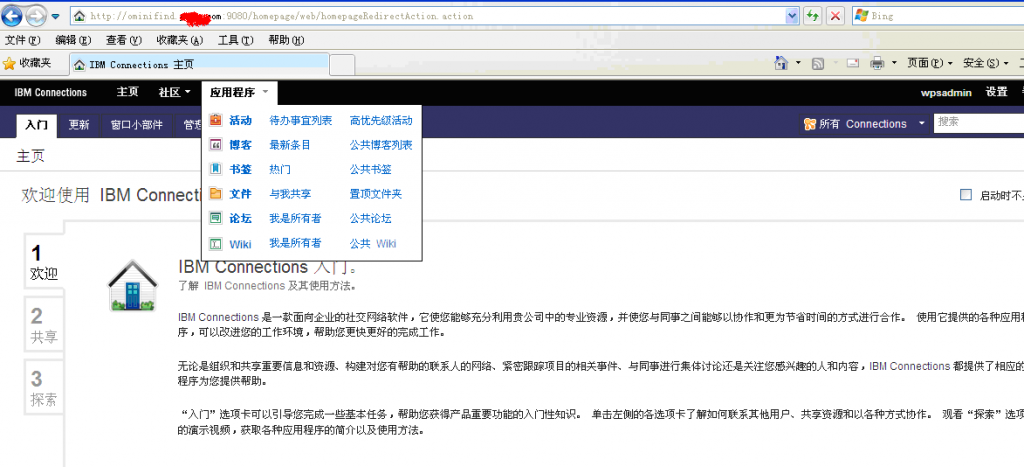Open the 文件(F) menu
Image resolution: width=1024 pixels, height=467 pixels.
coord(23,40)
